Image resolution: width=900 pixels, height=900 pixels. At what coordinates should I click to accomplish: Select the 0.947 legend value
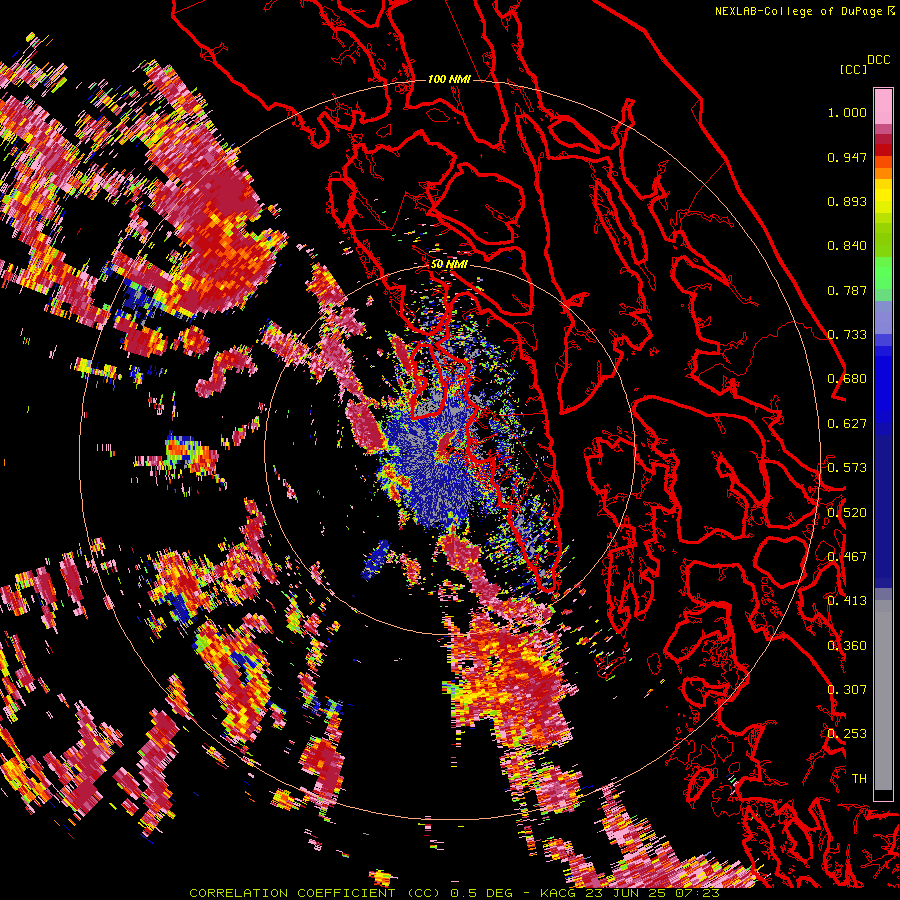pyautogui.click(x=847, y=157)
